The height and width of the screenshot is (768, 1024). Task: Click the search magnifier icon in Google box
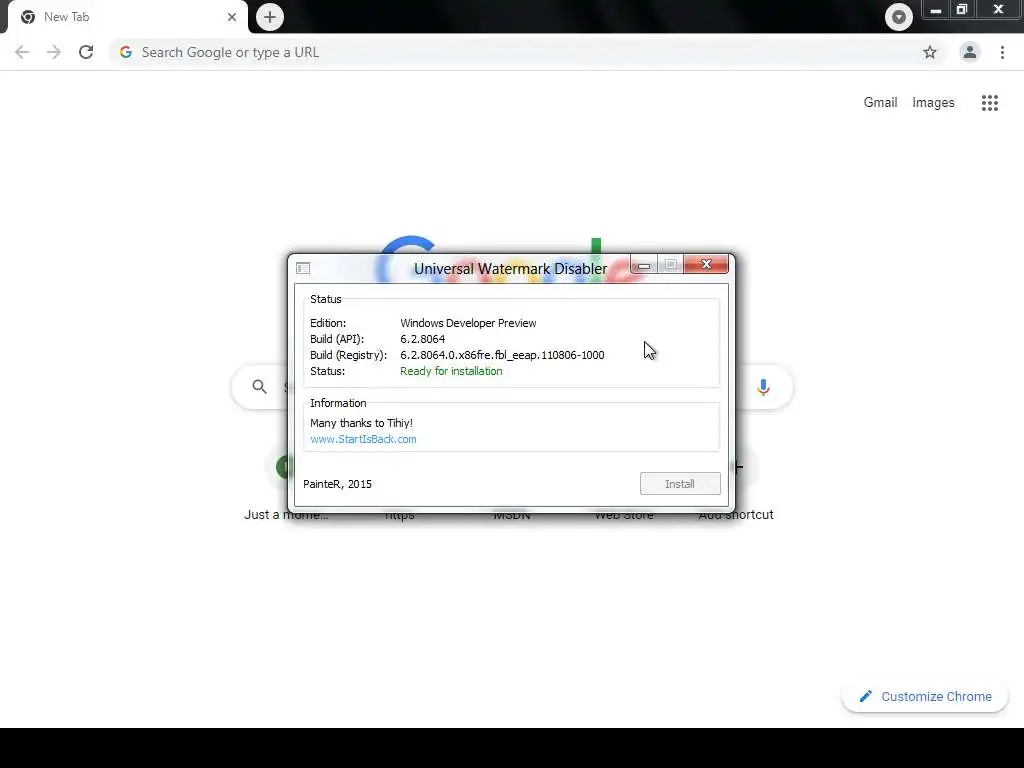[259, 387]
